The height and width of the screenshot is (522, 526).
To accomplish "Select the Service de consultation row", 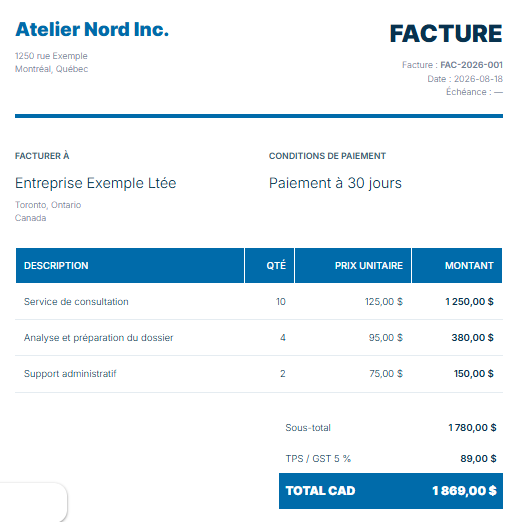I will [x=259, y=302].
